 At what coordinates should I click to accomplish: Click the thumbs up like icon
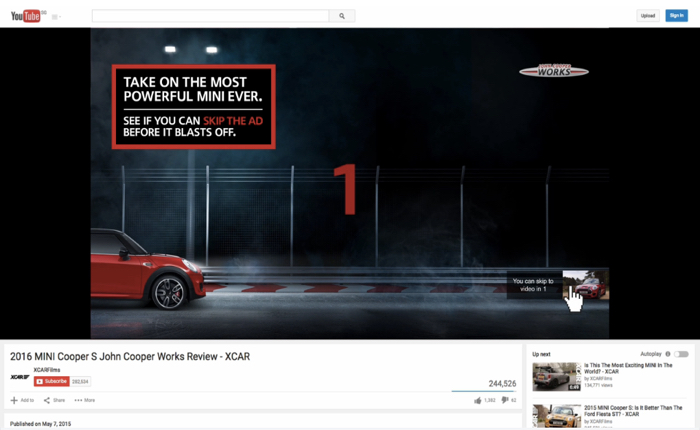[478, 401]
